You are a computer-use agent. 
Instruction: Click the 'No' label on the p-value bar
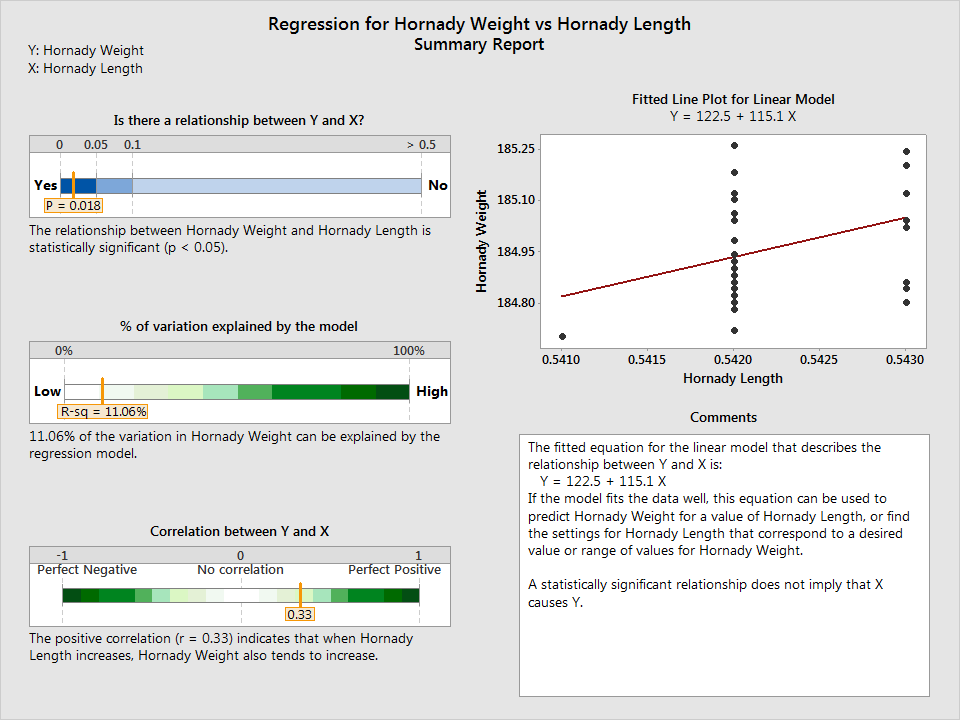pos(438,186)
